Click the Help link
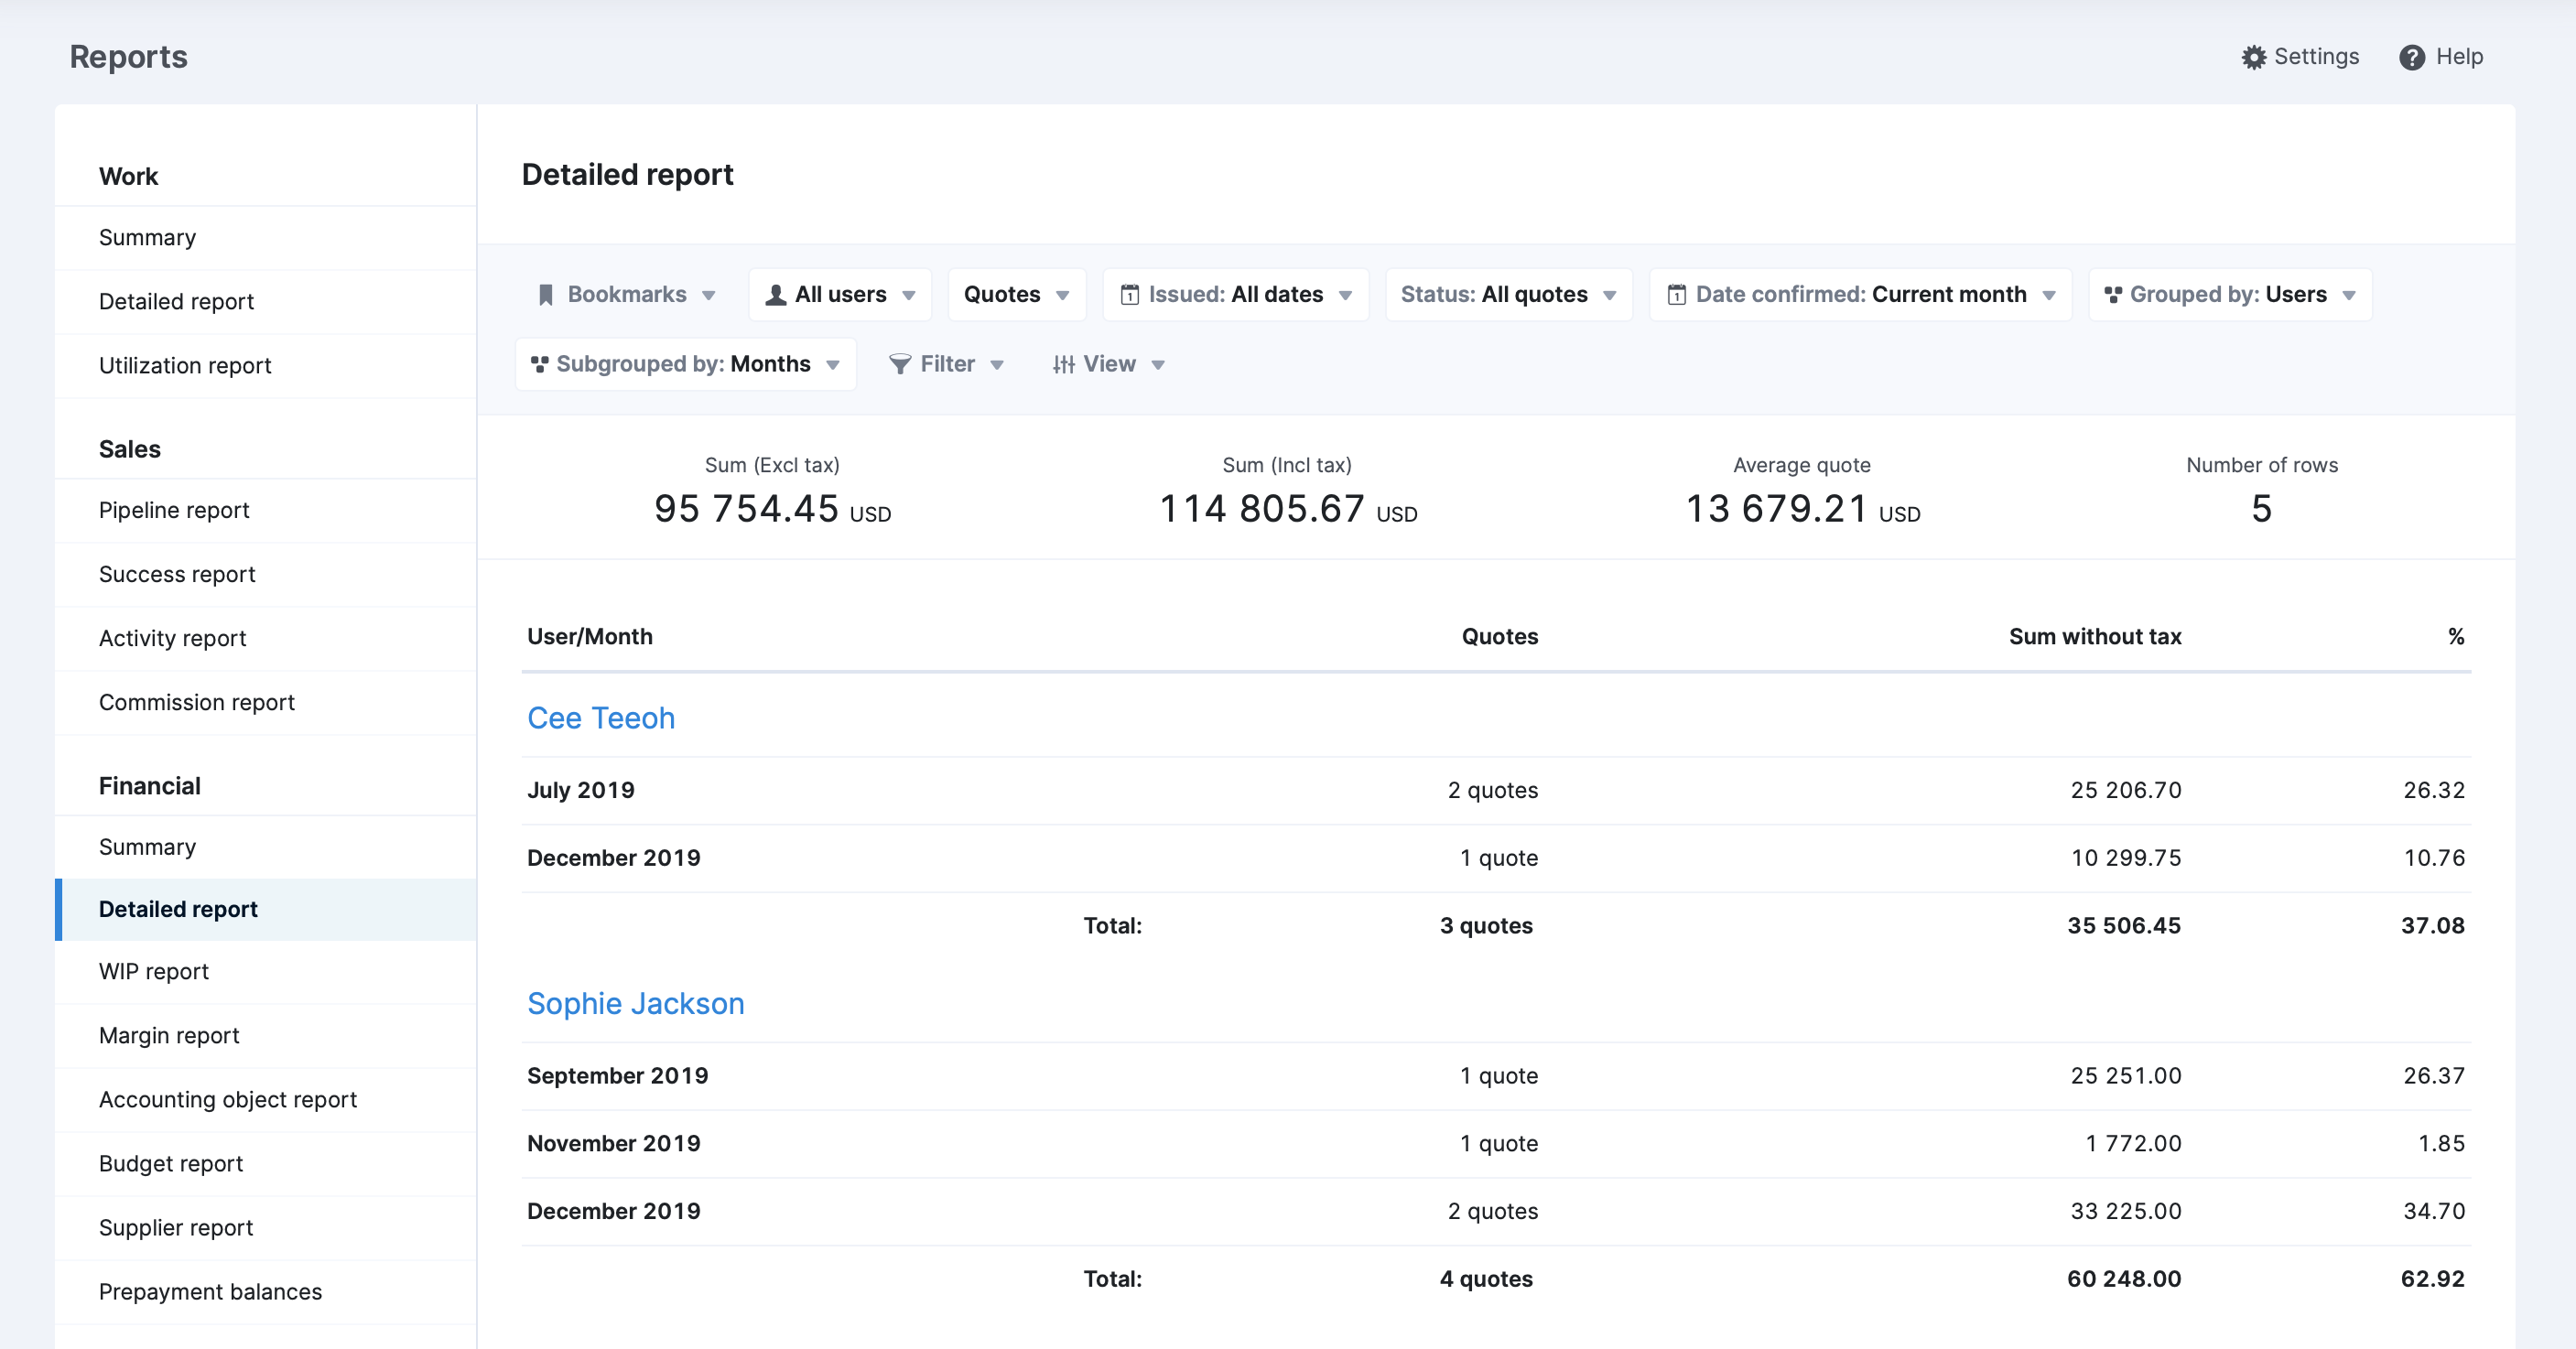Image resolution: width=2576 pixels, height=1349 pixels. [2441, 57]
